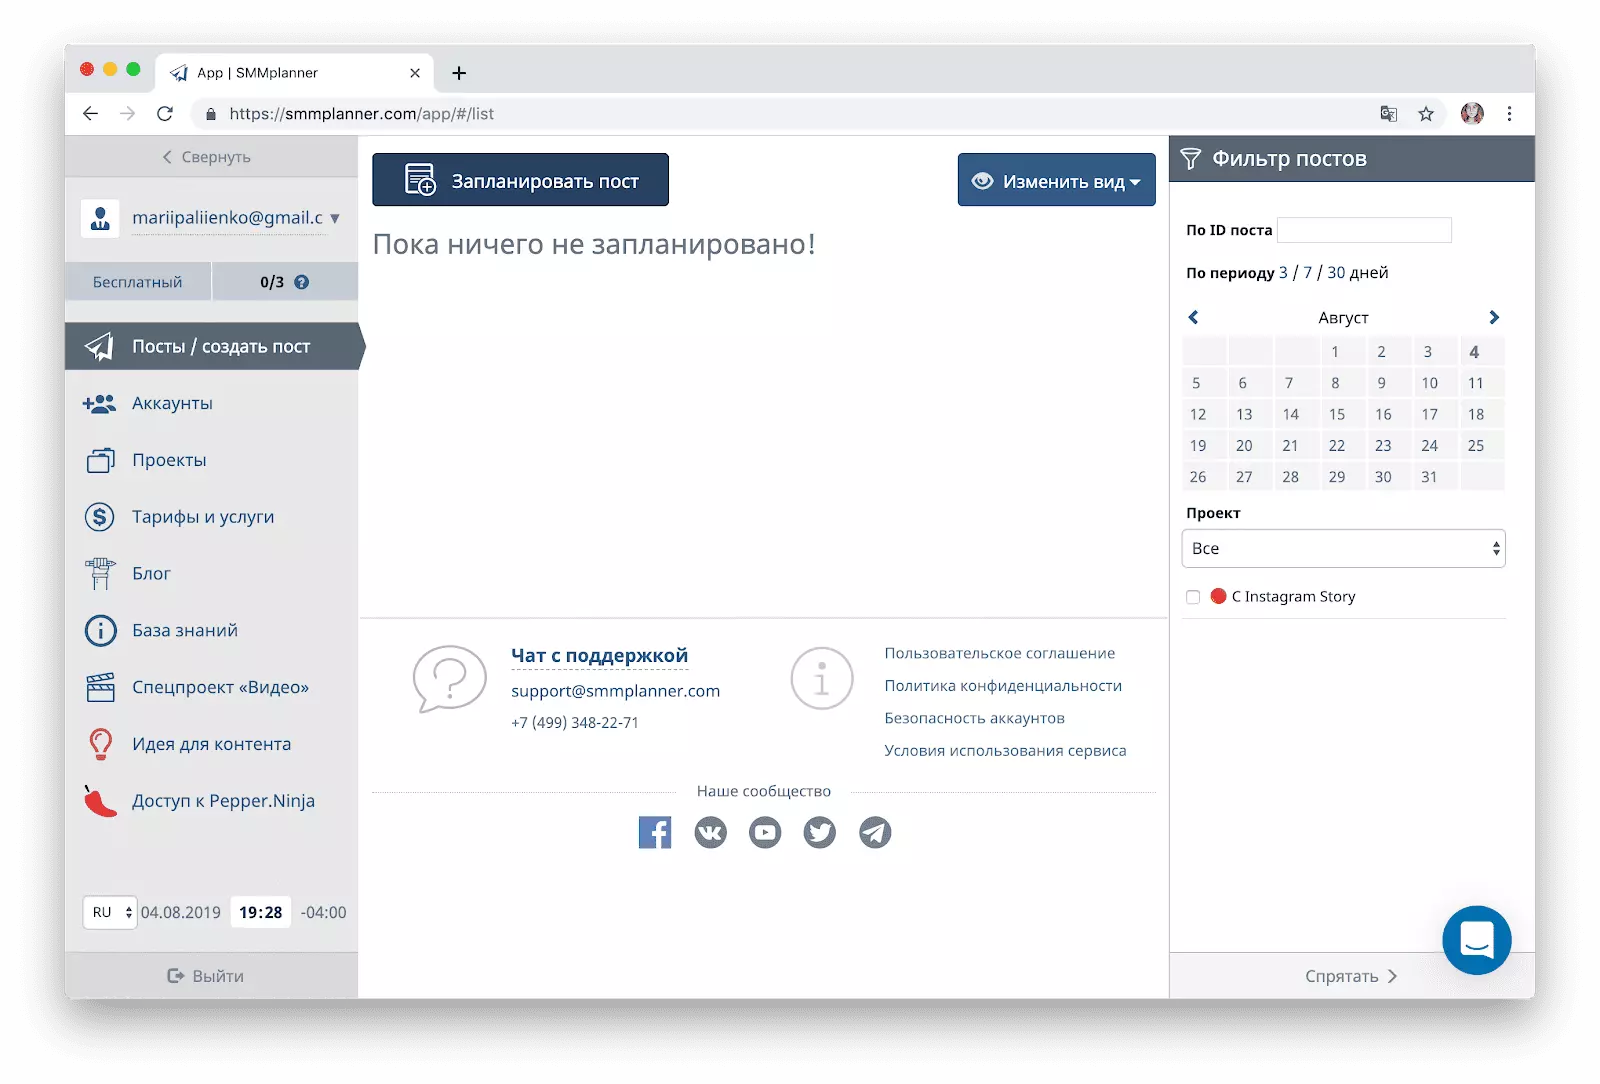Open the Facebook community icon
Image resolution: width=1600 pixels, height=1084 pixels.
(x=655, y=832)
